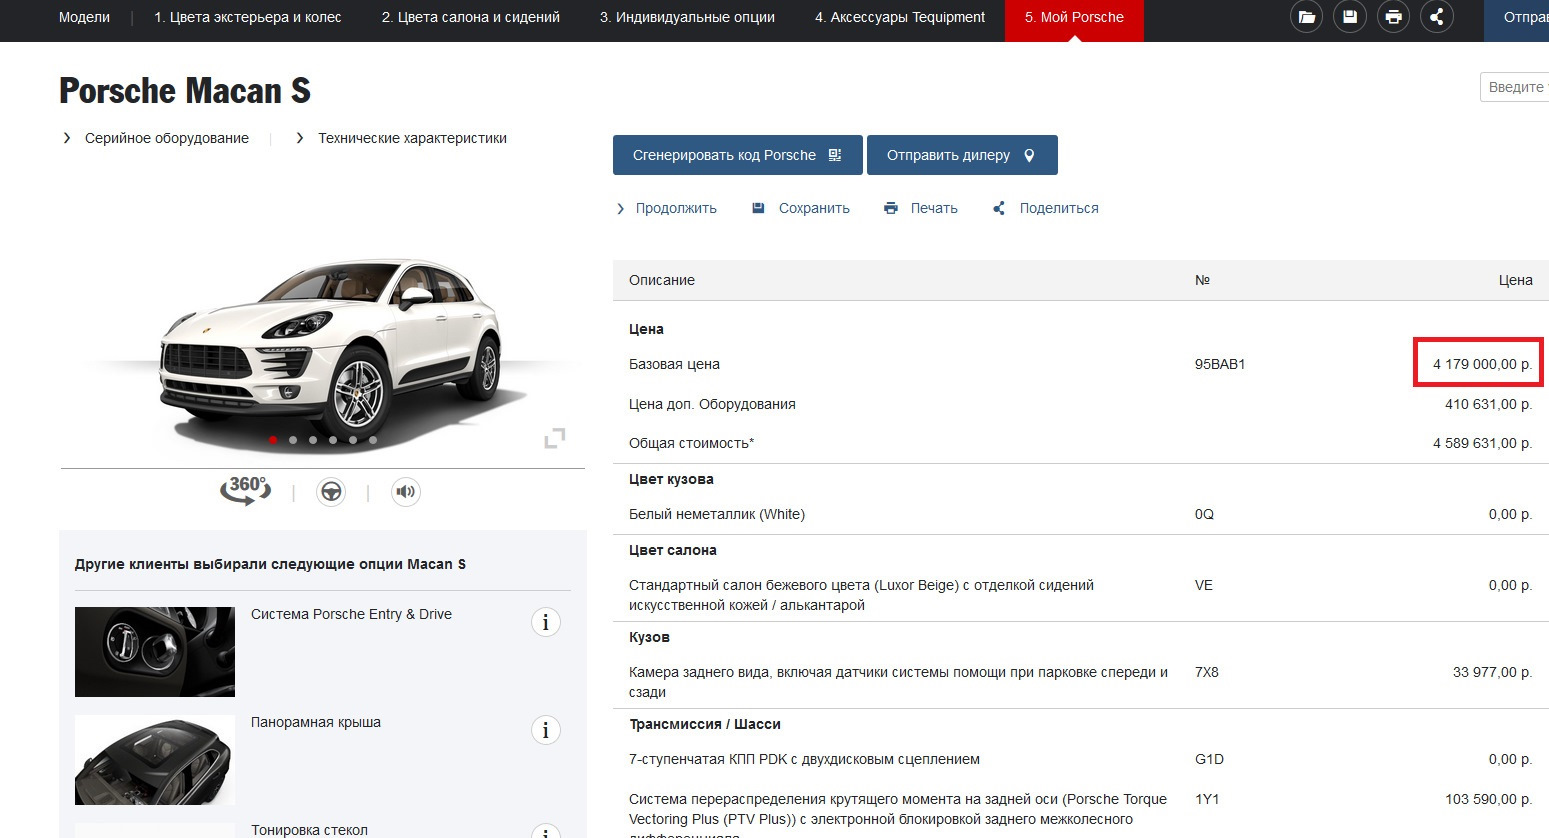
Task: Click the Цена доп. Оборудования label
Action: click(712, 404)
